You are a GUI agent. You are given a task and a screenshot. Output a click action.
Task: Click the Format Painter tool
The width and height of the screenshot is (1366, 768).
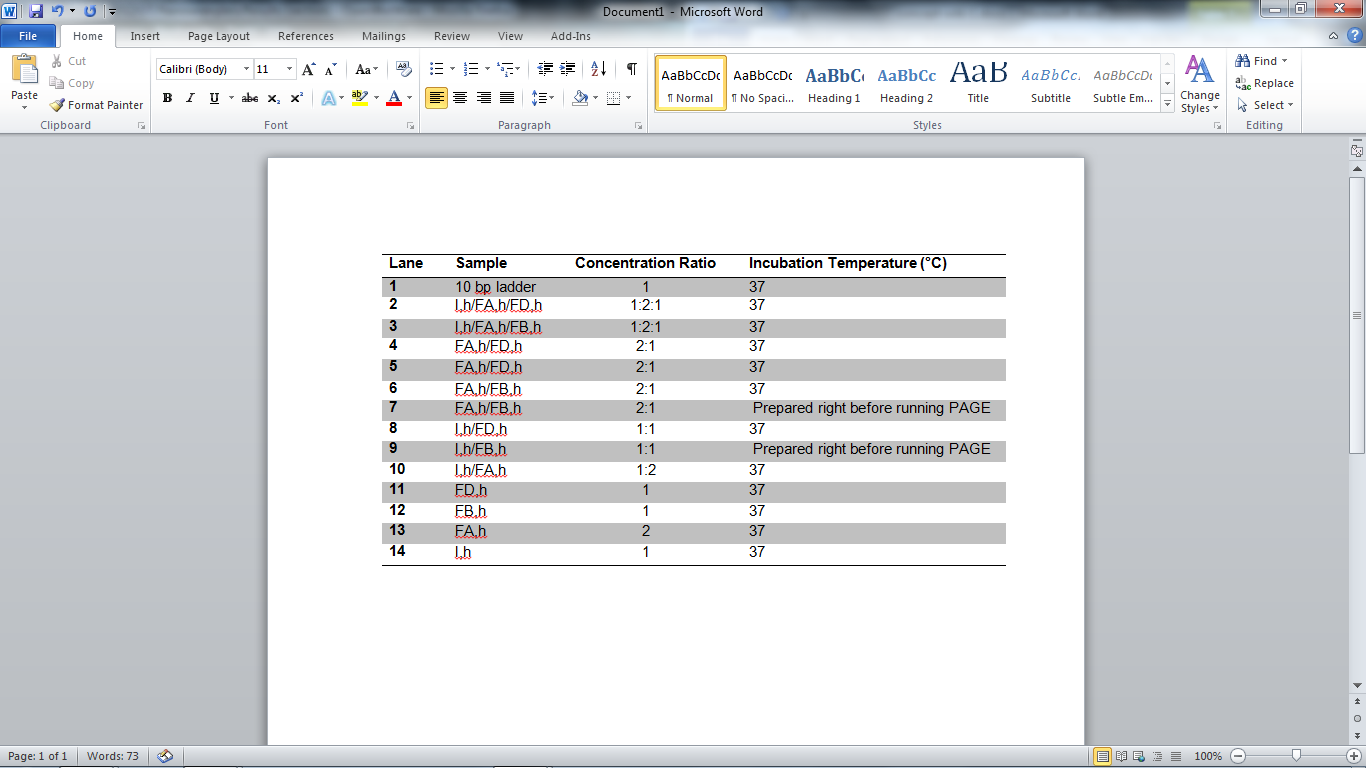click(x=97, y=105)
